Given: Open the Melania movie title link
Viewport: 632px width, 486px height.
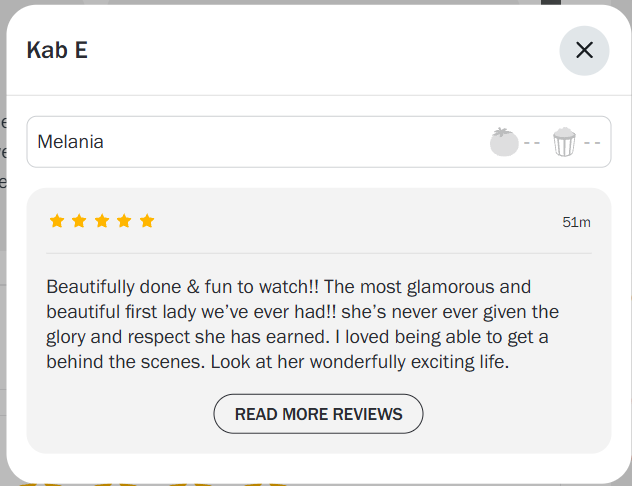Looking at the screenshot, I should coord(70,142).
